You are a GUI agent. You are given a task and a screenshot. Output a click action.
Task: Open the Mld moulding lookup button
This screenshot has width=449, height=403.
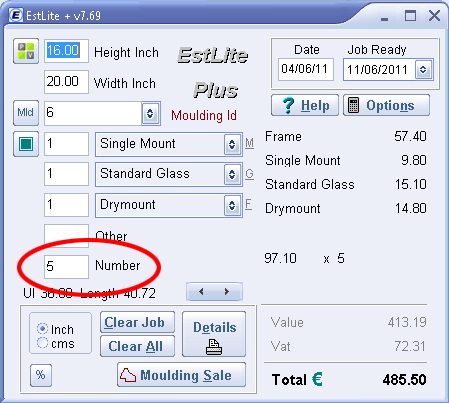pos(26,113)
